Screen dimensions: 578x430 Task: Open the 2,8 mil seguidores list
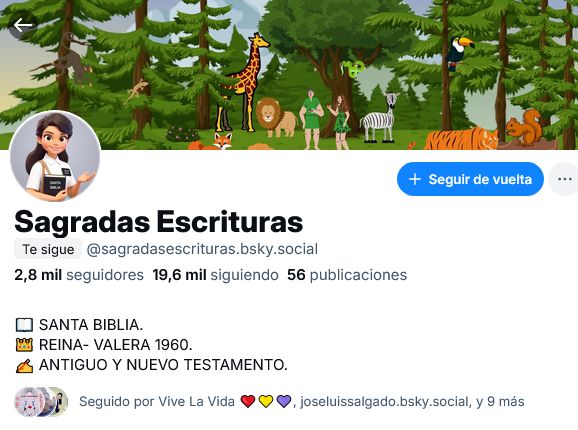tap(79, 275)
